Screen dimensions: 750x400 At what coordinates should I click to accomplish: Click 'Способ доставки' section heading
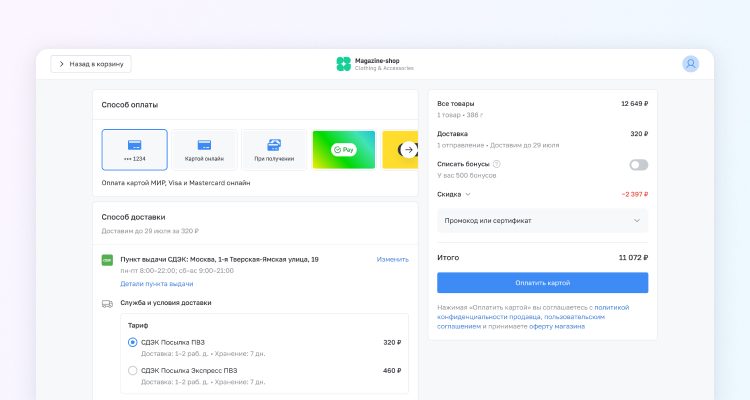point(133,217)
